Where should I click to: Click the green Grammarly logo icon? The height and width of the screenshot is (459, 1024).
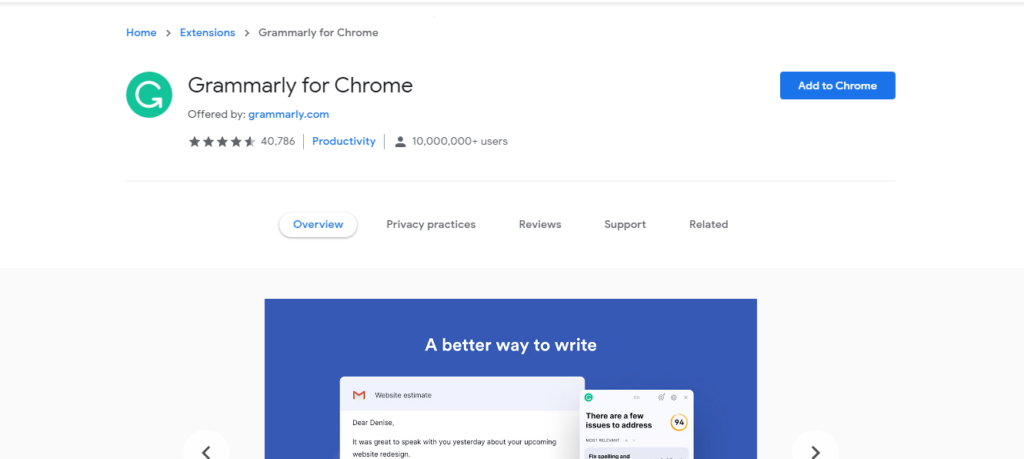pos(149,95)
